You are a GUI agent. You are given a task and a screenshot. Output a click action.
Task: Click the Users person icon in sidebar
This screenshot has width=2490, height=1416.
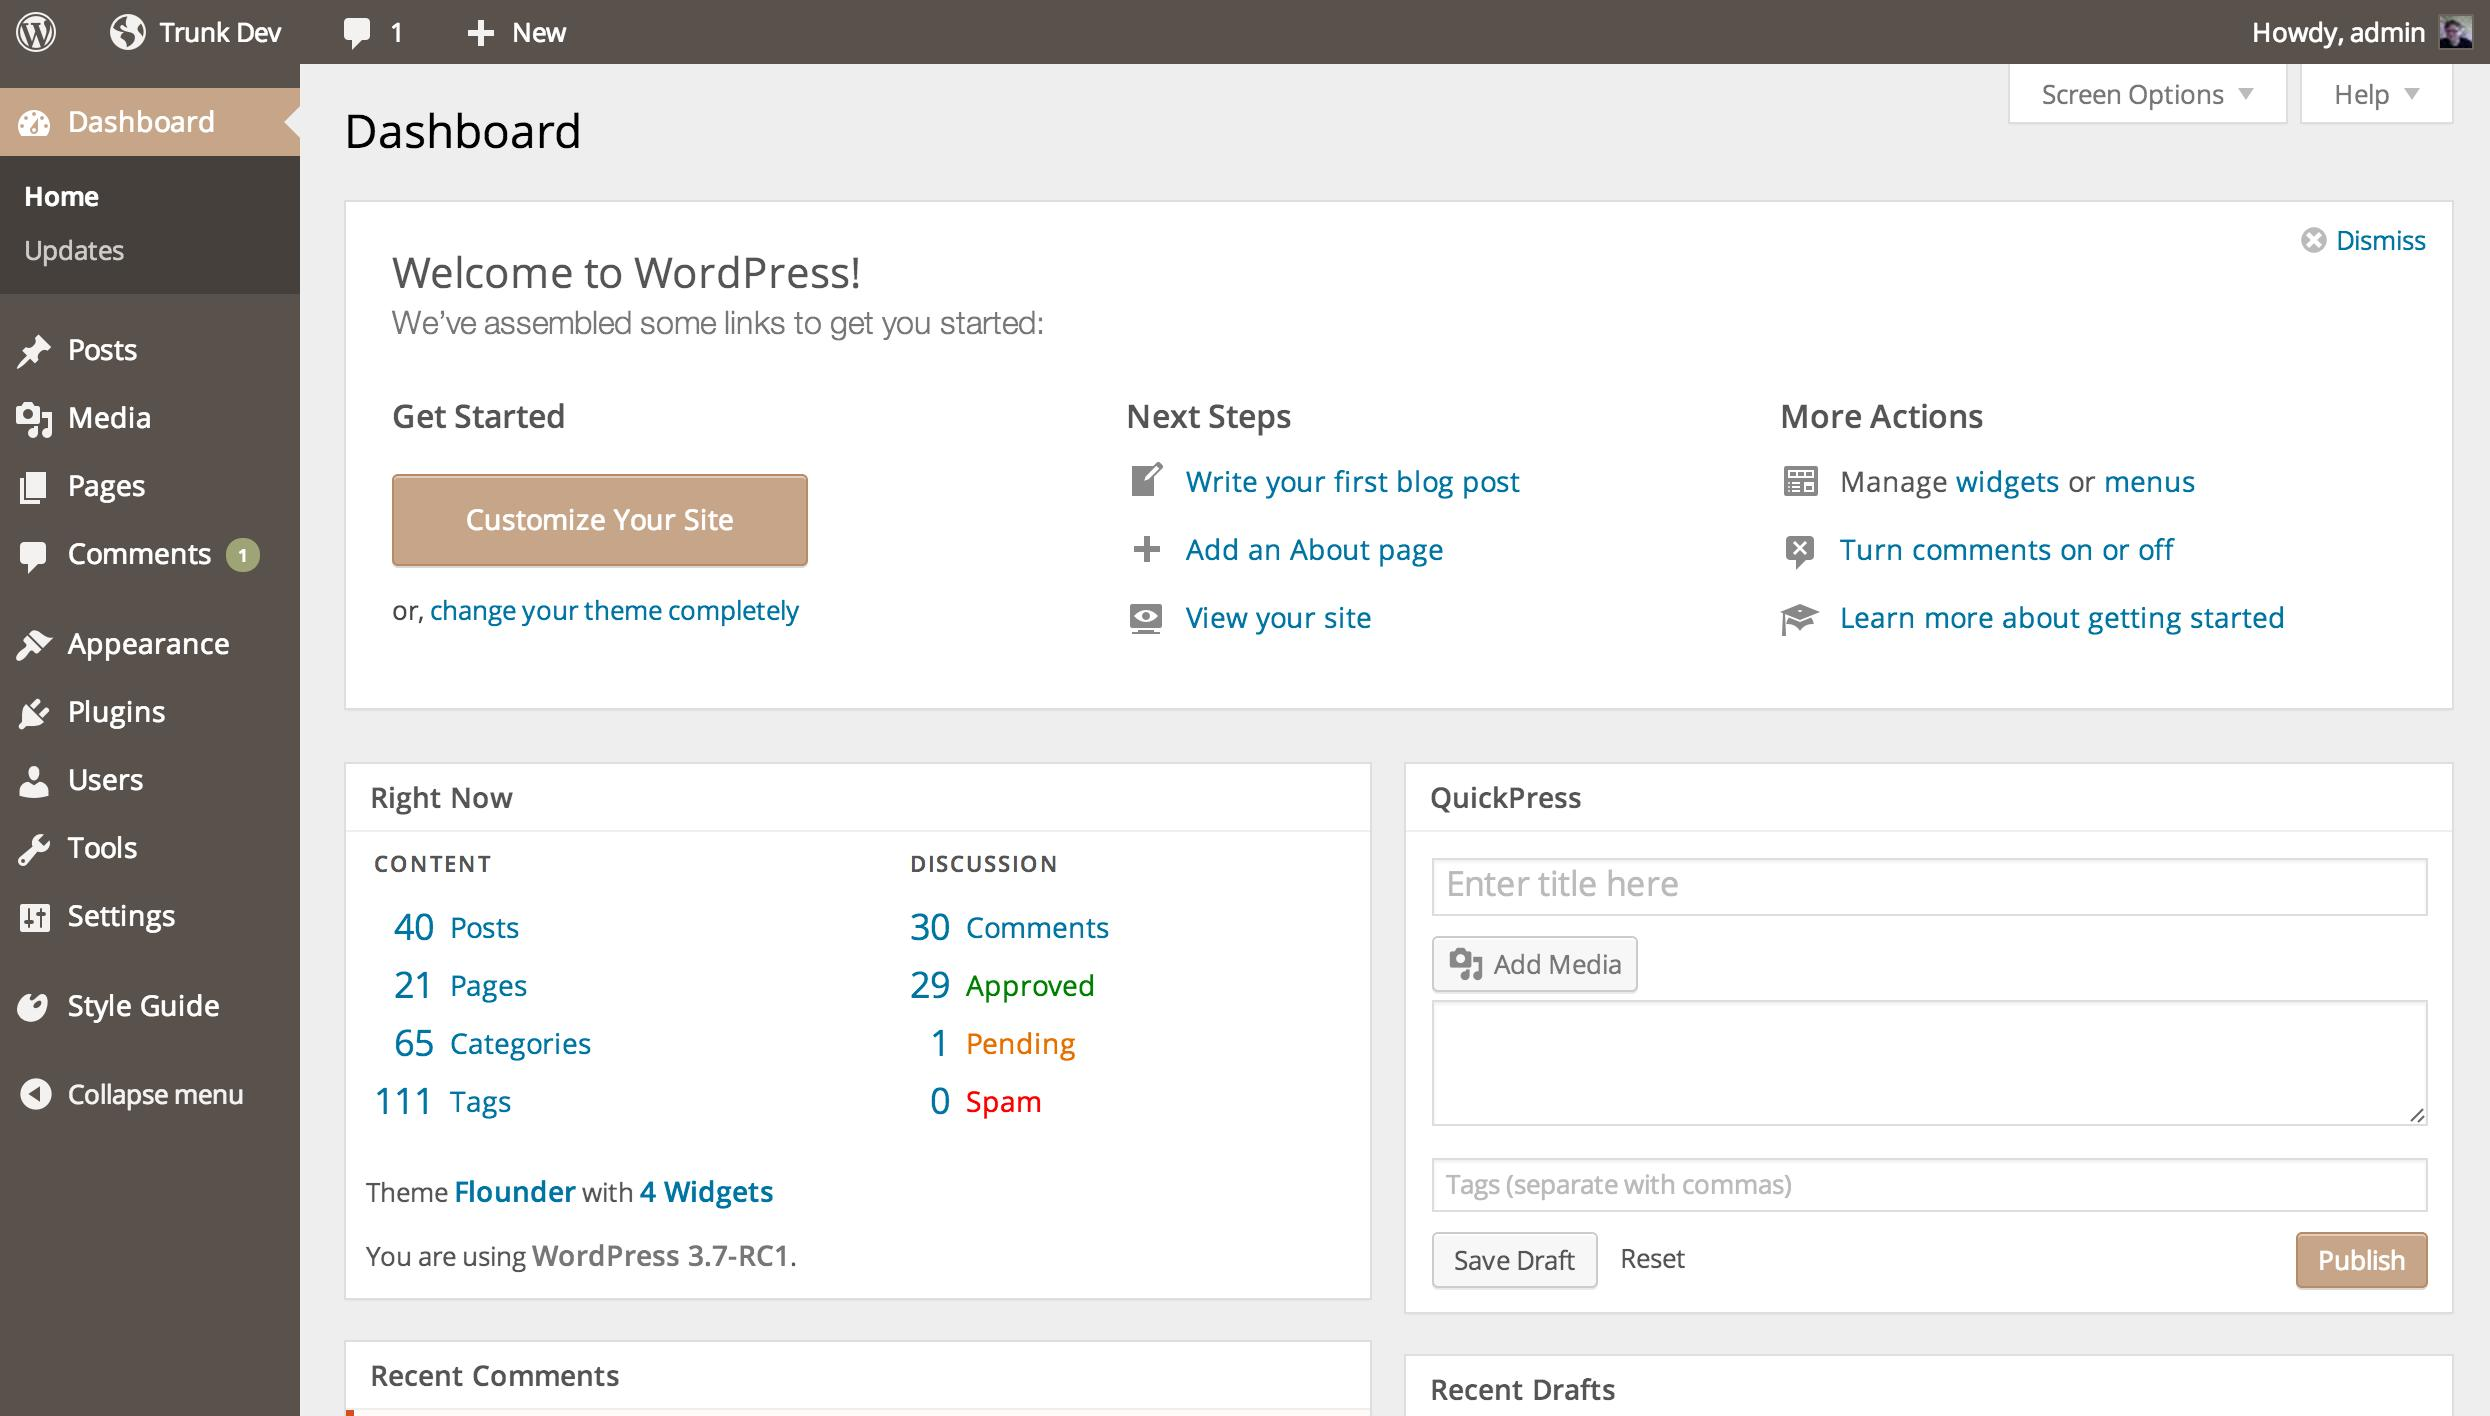(34, 781)
